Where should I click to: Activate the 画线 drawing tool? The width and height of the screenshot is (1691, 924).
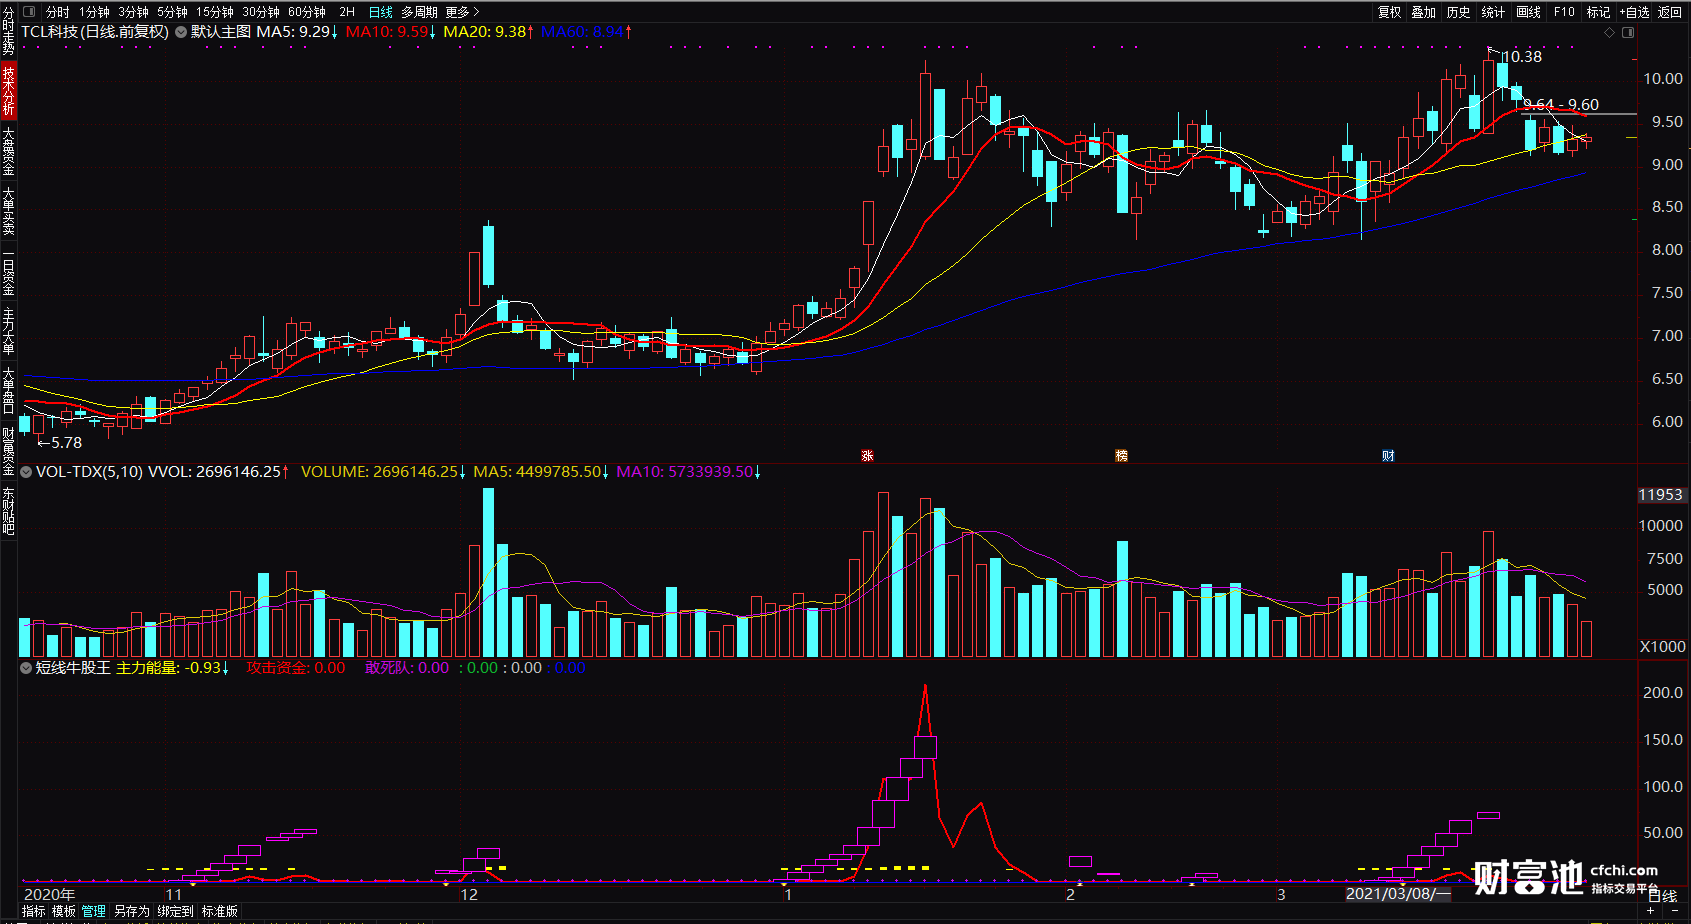pyautogui.click(x=1528, y=12)
